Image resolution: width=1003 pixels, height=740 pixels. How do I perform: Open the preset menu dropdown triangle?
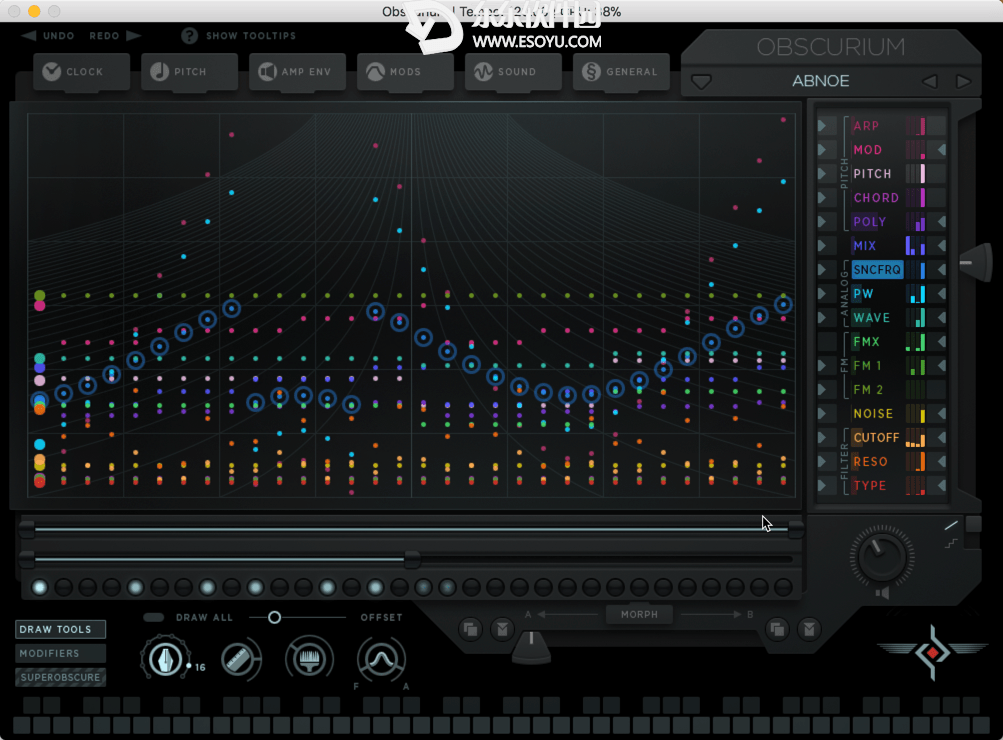click(702, 82)
